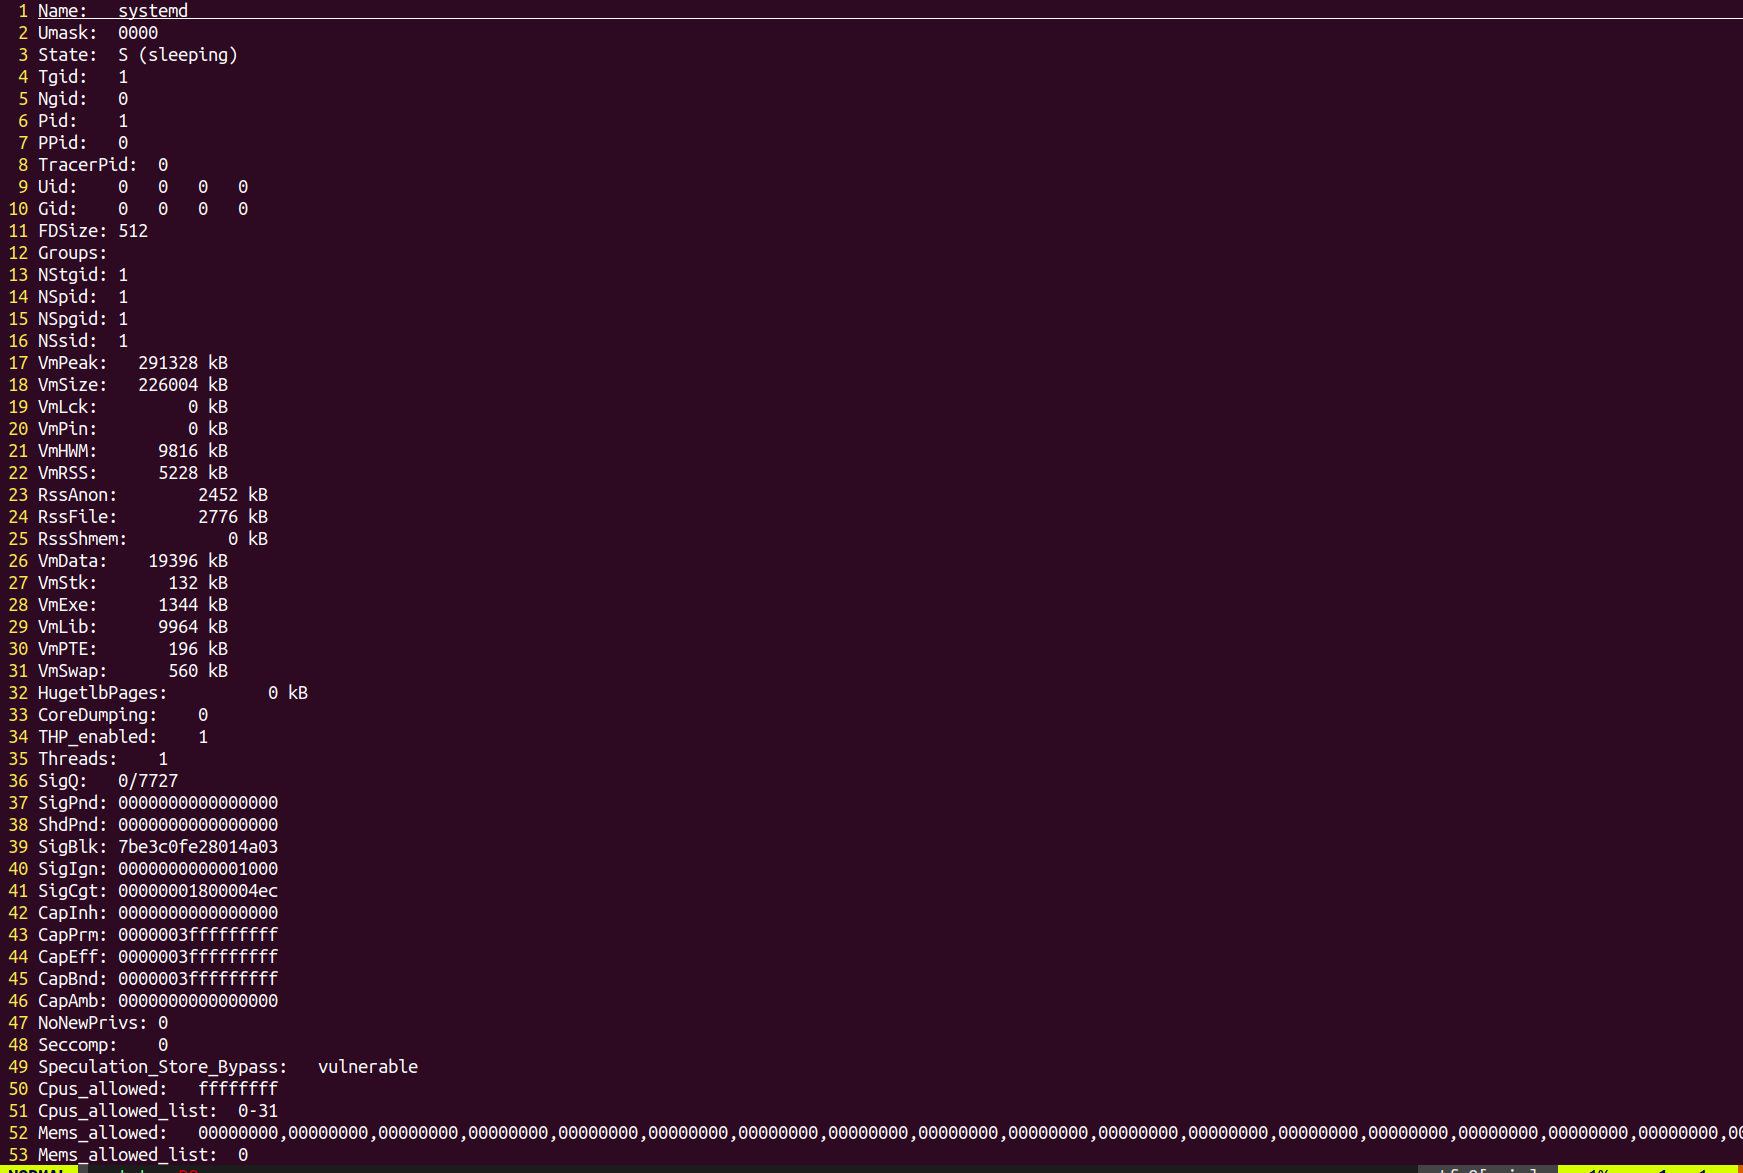Click the 'RssShmem:' label
This screenshot has width=1743, height=1173.
83,539
